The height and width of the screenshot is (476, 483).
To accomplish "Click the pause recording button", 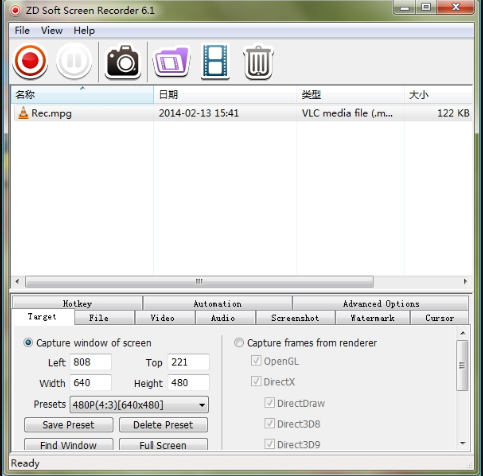I will 74,61.
